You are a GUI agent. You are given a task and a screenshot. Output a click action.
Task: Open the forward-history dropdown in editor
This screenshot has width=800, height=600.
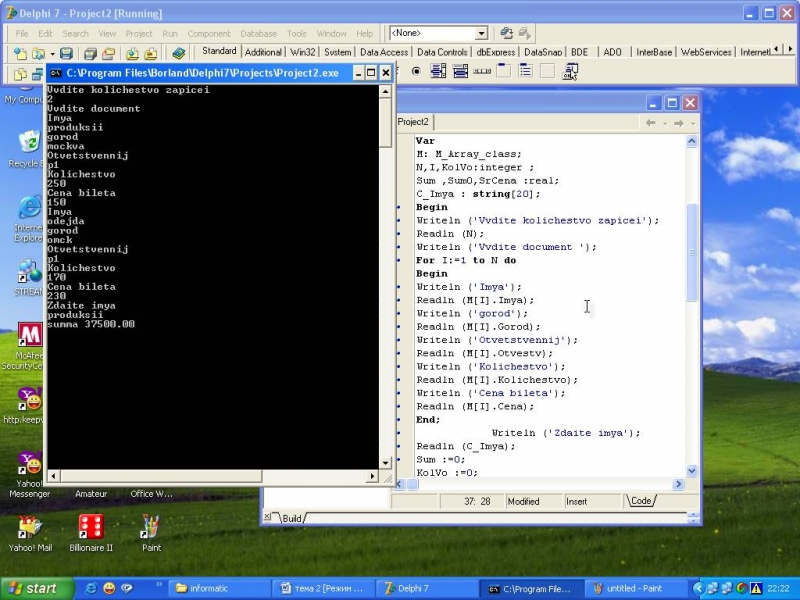693,123
